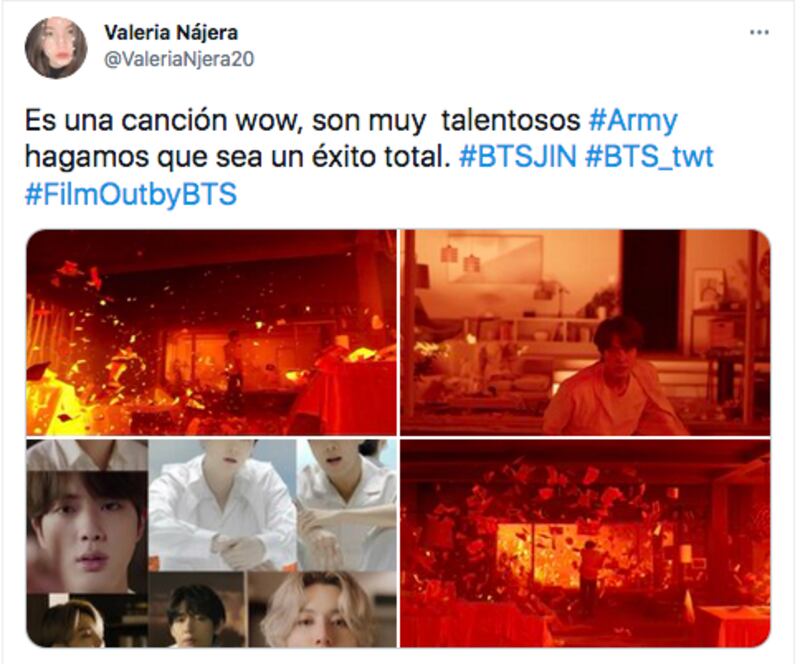Open the #Army hashtag

pos(633,120)
